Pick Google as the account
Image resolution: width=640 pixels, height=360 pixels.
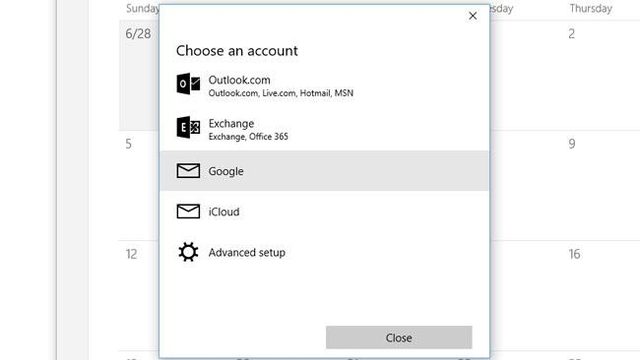324,171
